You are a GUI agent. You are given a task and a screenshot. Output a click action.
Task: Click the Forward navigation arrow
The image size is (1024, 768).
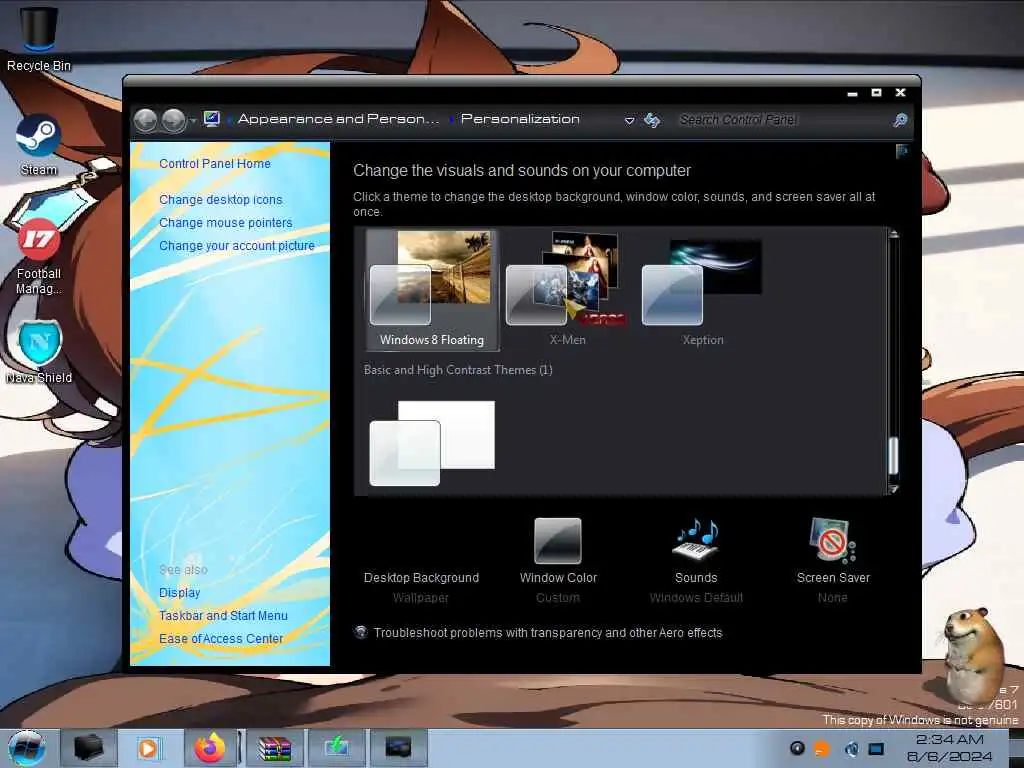click(x=173, y=120)
